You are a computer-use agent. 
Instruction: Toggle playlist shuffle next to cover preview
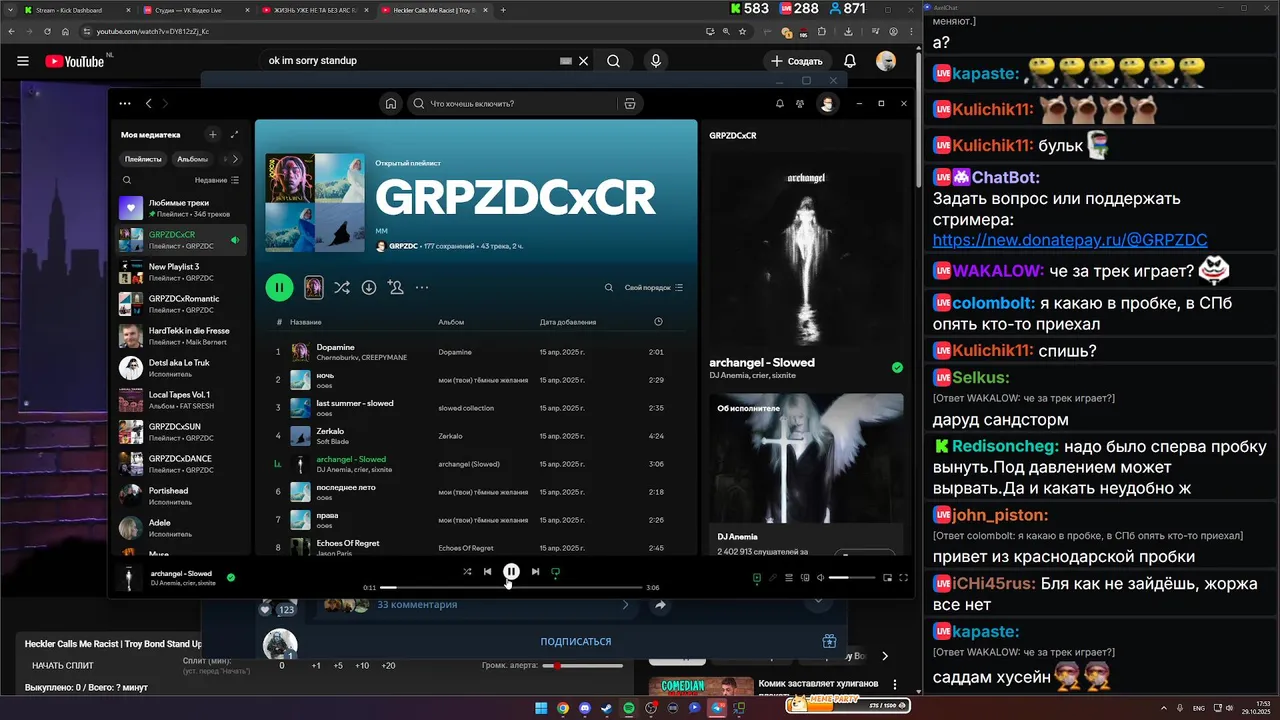(x=342, y=287)
